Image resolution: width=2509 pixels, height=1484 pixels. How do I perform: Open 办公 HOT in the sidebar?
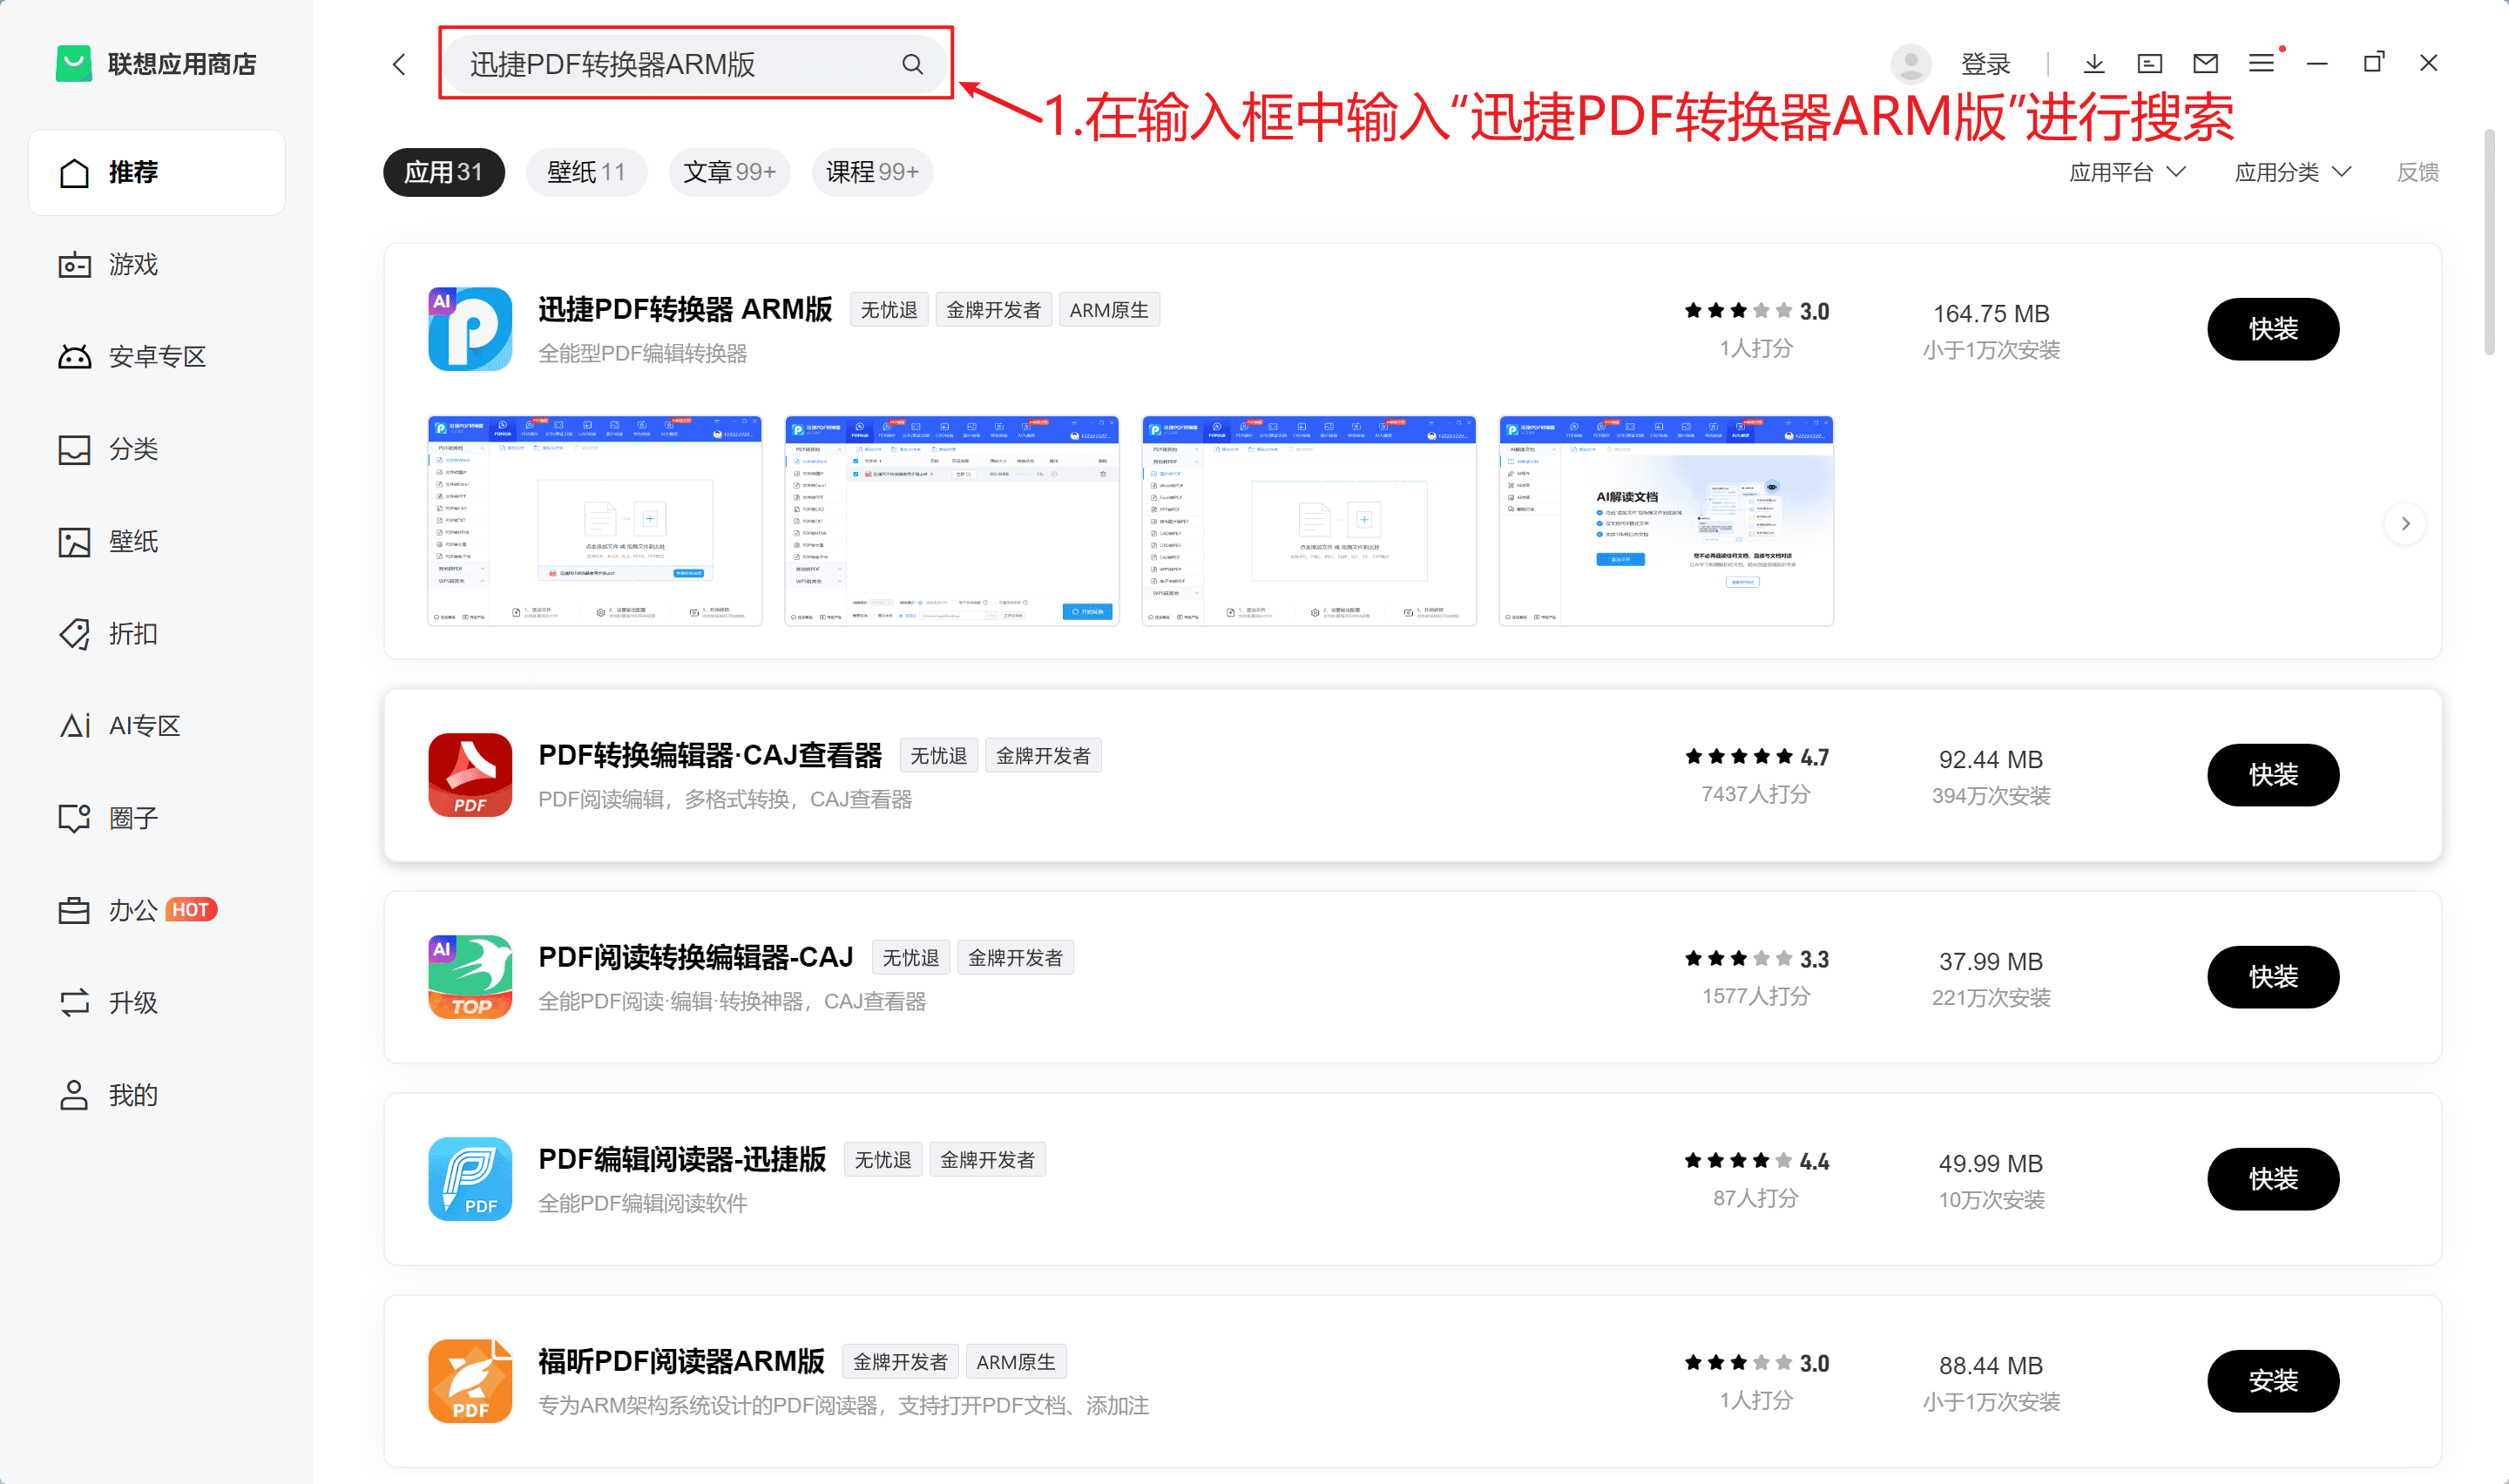coord(157,911)
